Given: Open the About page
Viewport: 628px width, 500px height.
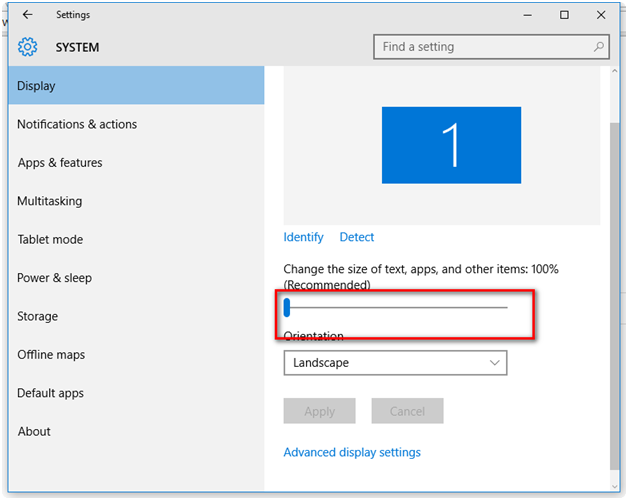Looking at the screenshot, I should (x=34, y=432).
